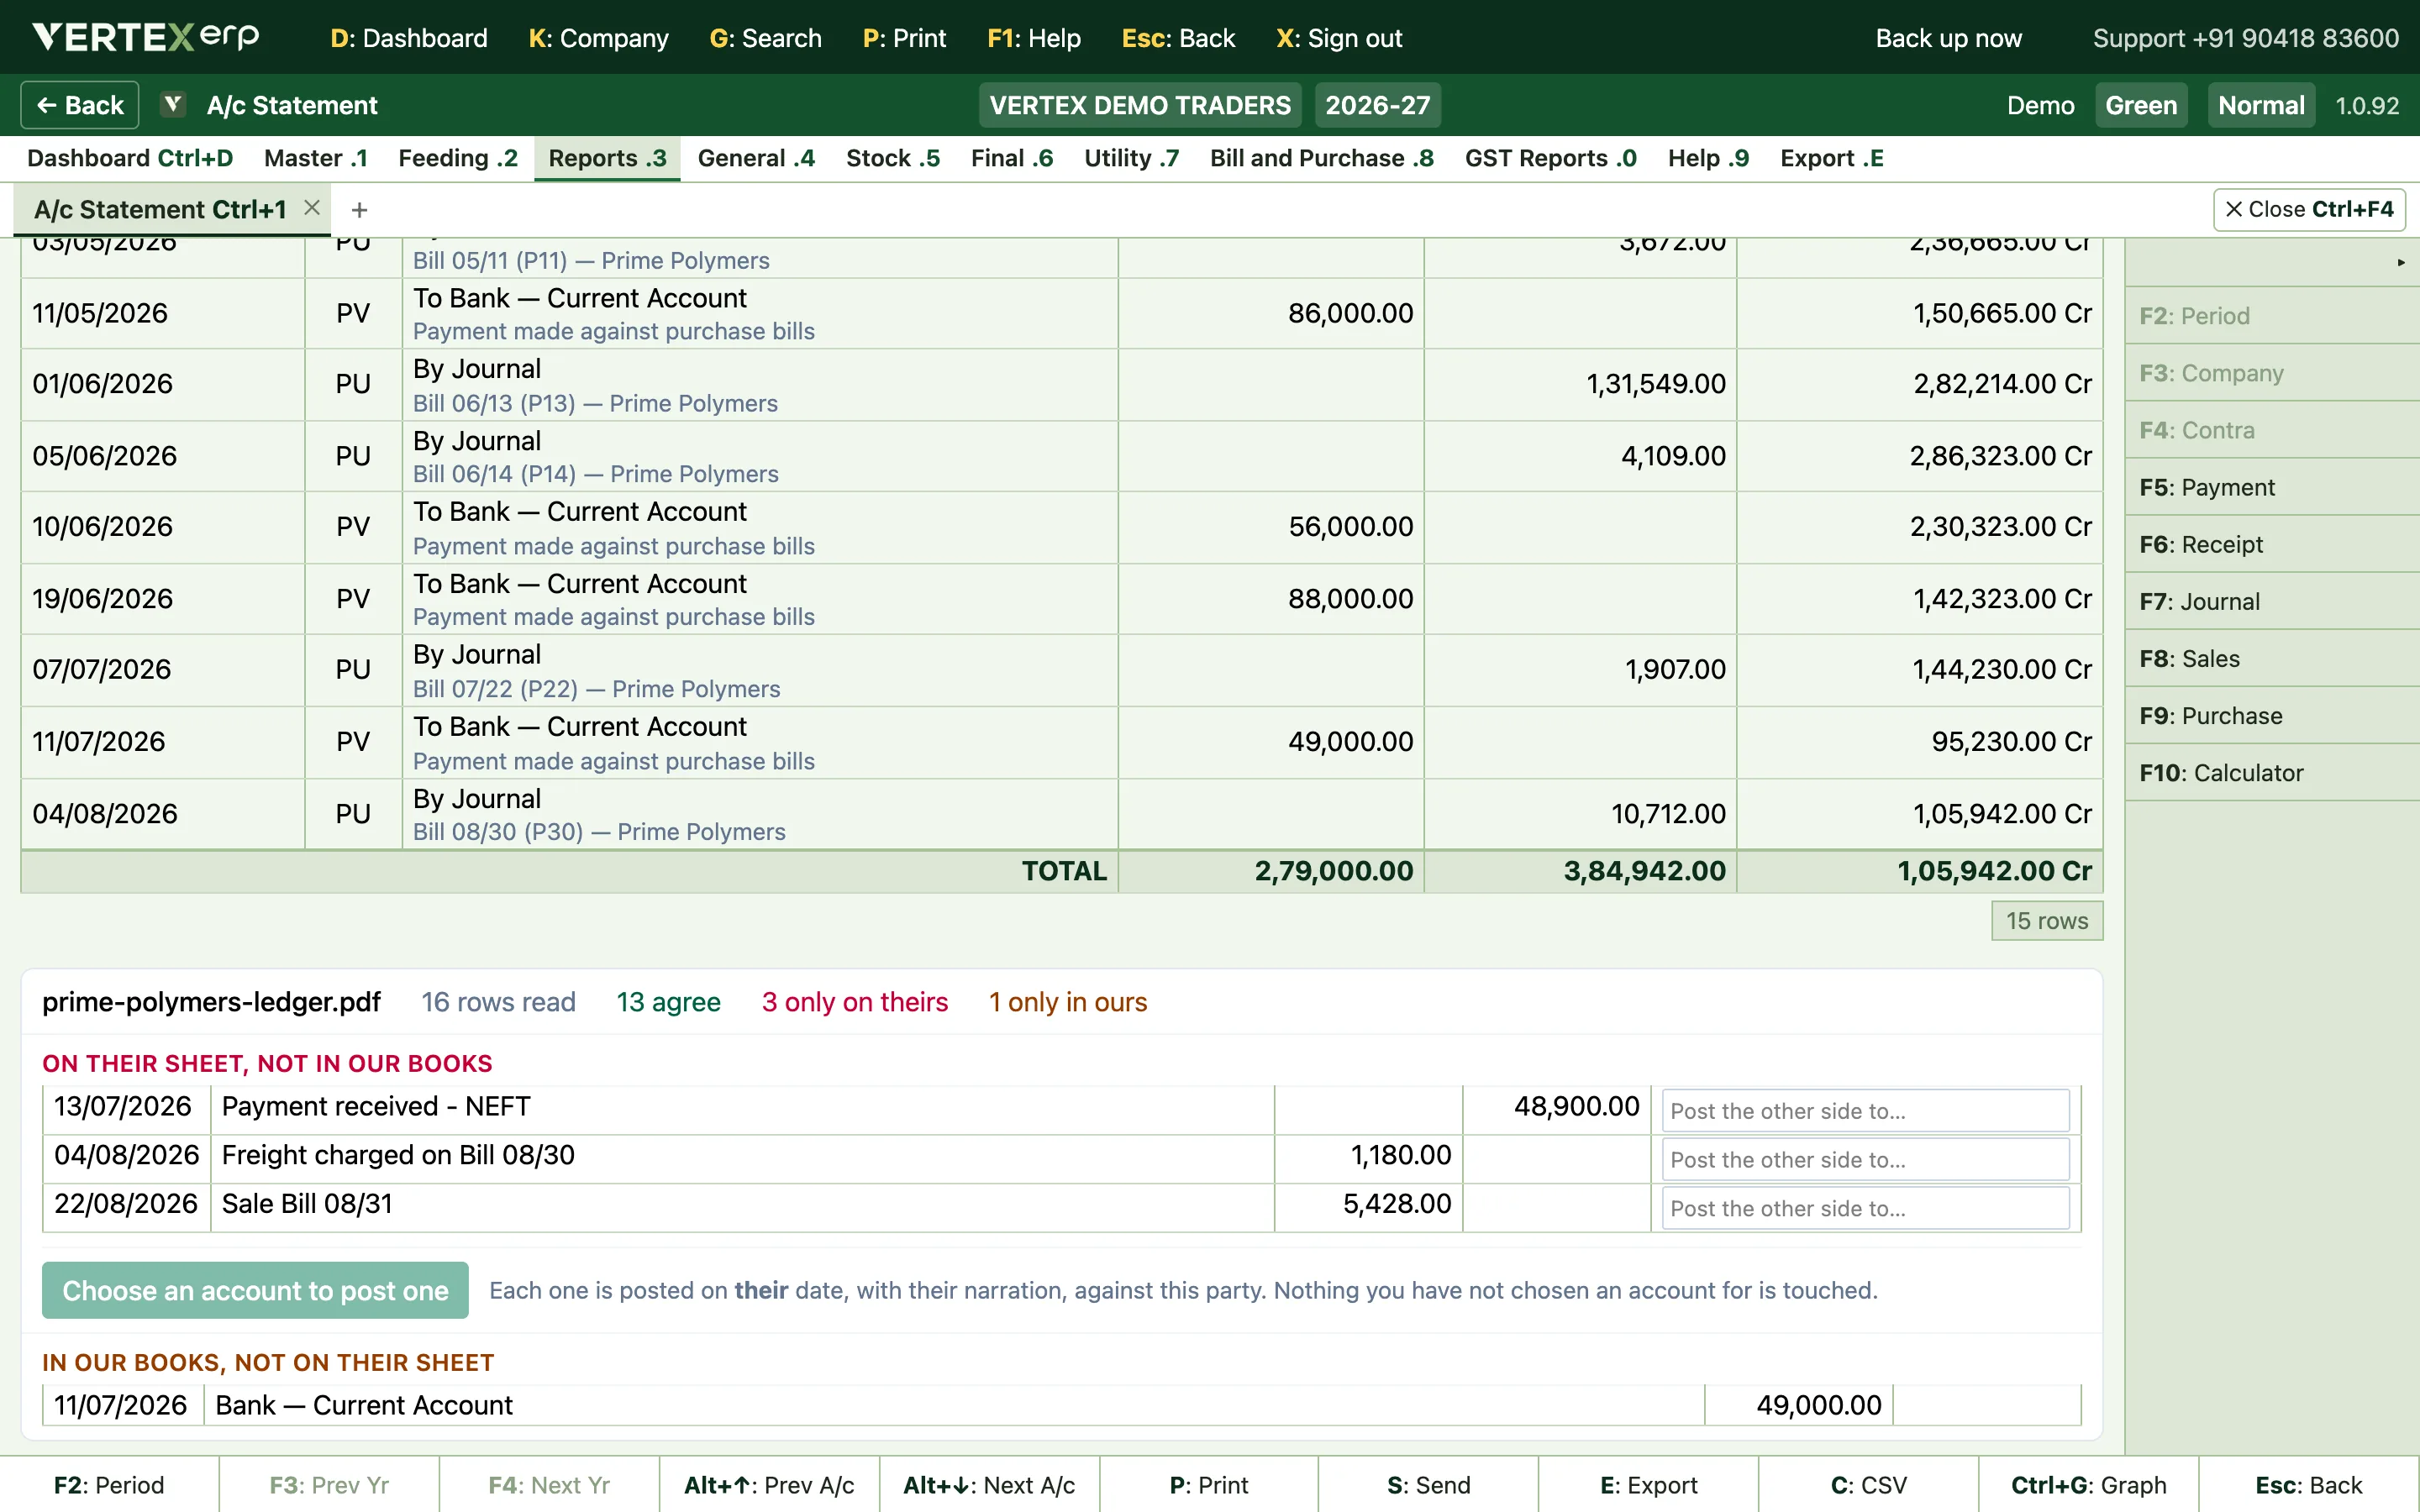2420x1512 pixels.
Task: Open the Reports .3 menu
Action: point(607,158)
